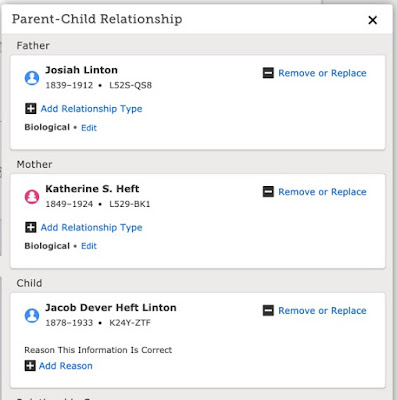Click the minus icon next to mother's Remove or Replace

pos(268,192)
